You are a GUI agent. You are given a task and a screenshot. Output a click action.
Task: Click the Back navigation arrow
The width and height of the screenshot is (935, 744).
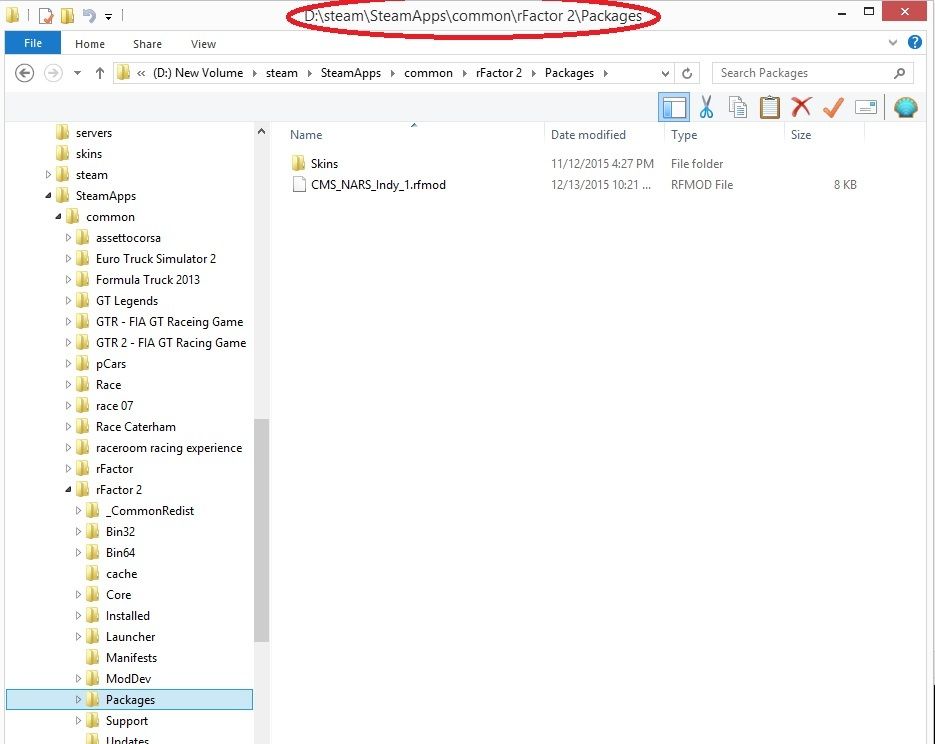(24, 73)
